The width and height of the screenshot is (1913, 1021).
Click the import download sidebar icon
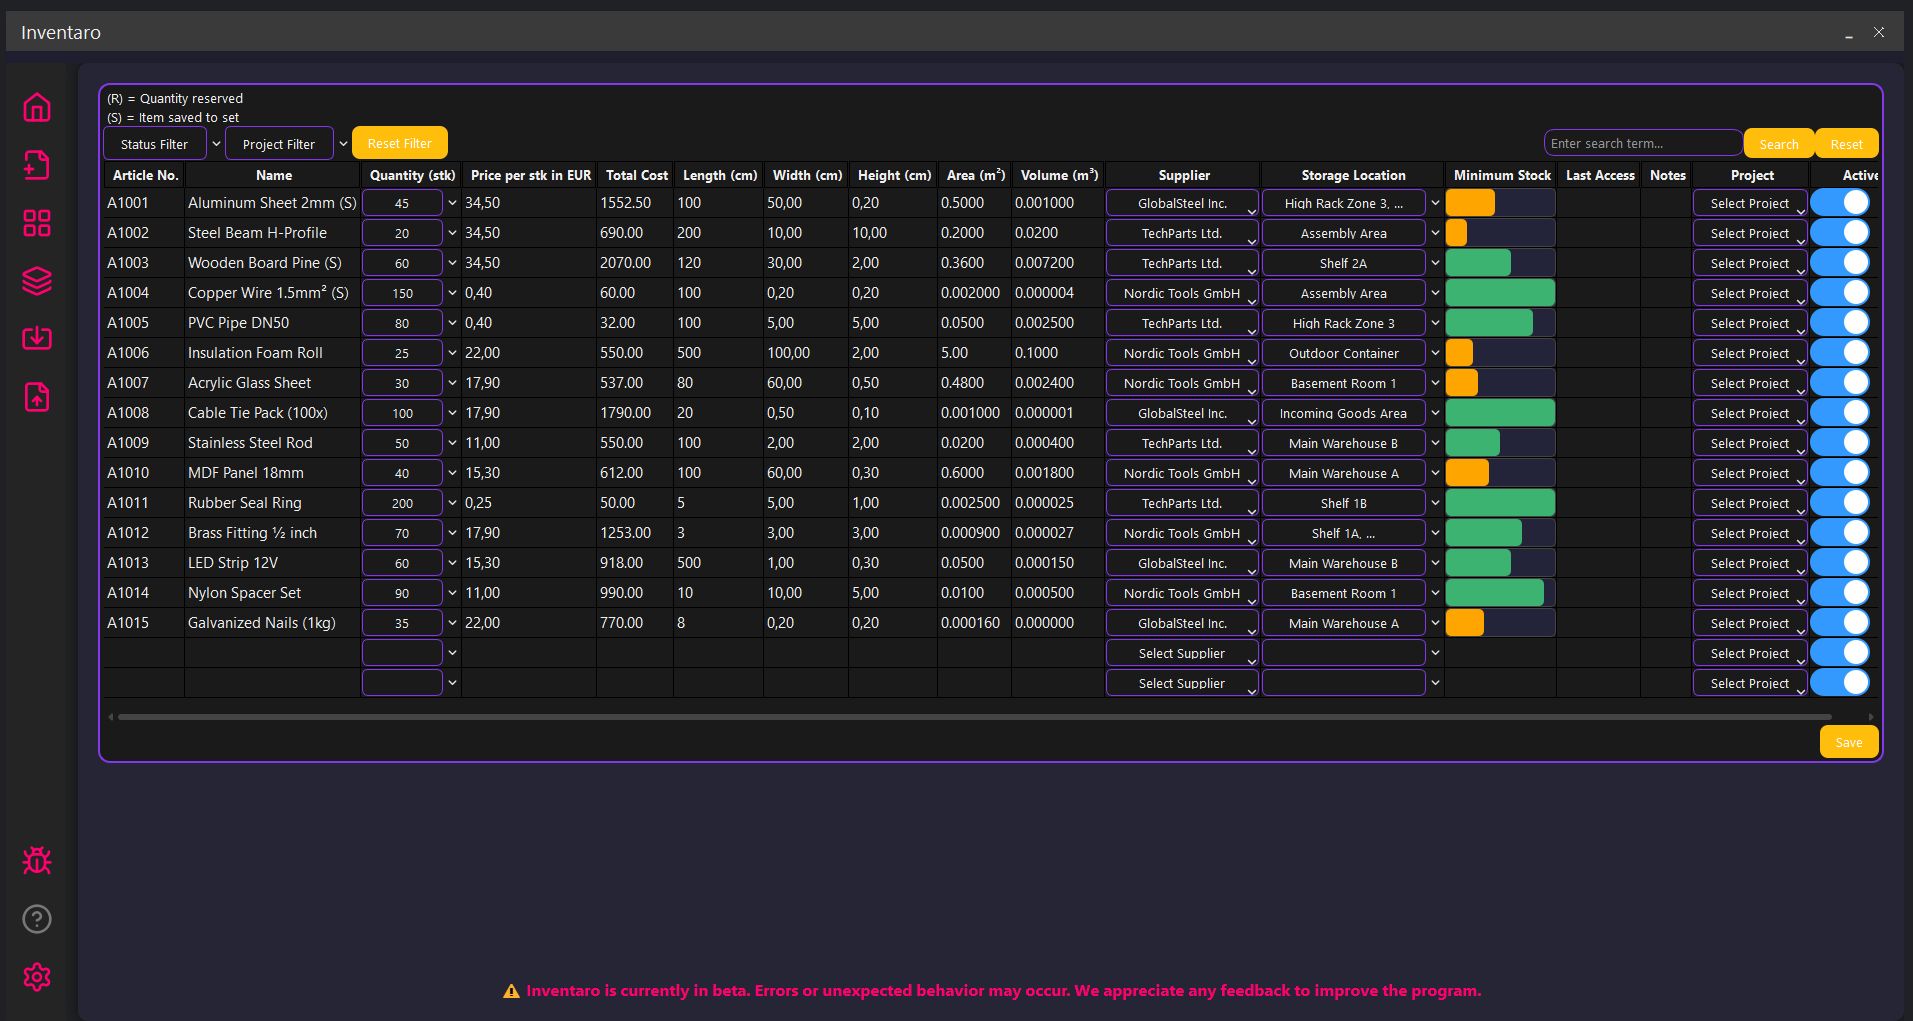[x=37, y=338]
